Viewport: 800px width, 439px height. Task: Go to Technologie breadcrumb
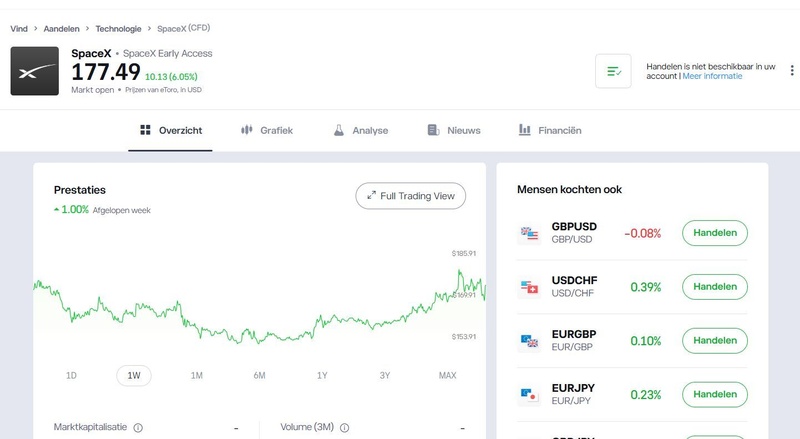[x=118, y=29]
